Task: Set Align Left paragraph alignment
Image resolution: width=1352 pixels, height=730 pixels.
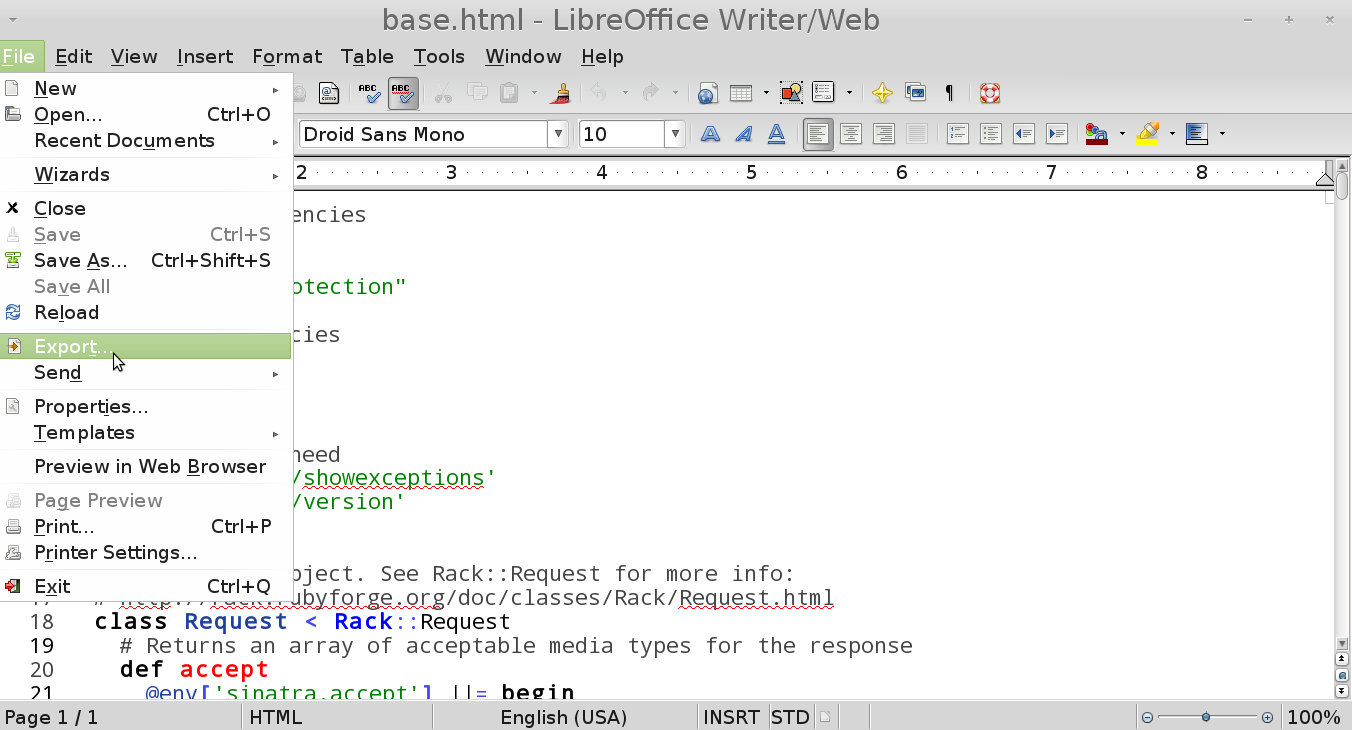Action: tap(818, 134)
